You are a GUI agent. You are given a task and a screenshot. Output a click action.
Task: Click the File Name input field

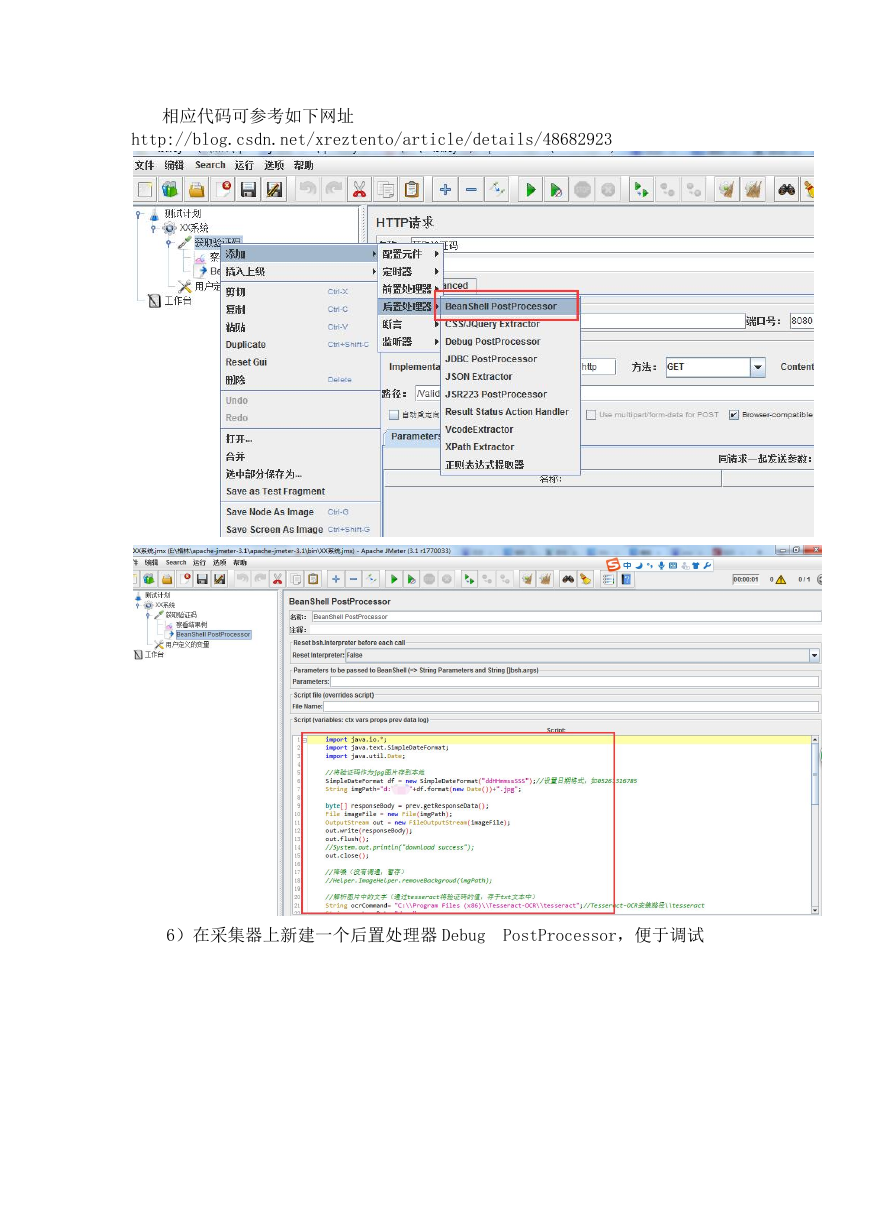point(570,706)
